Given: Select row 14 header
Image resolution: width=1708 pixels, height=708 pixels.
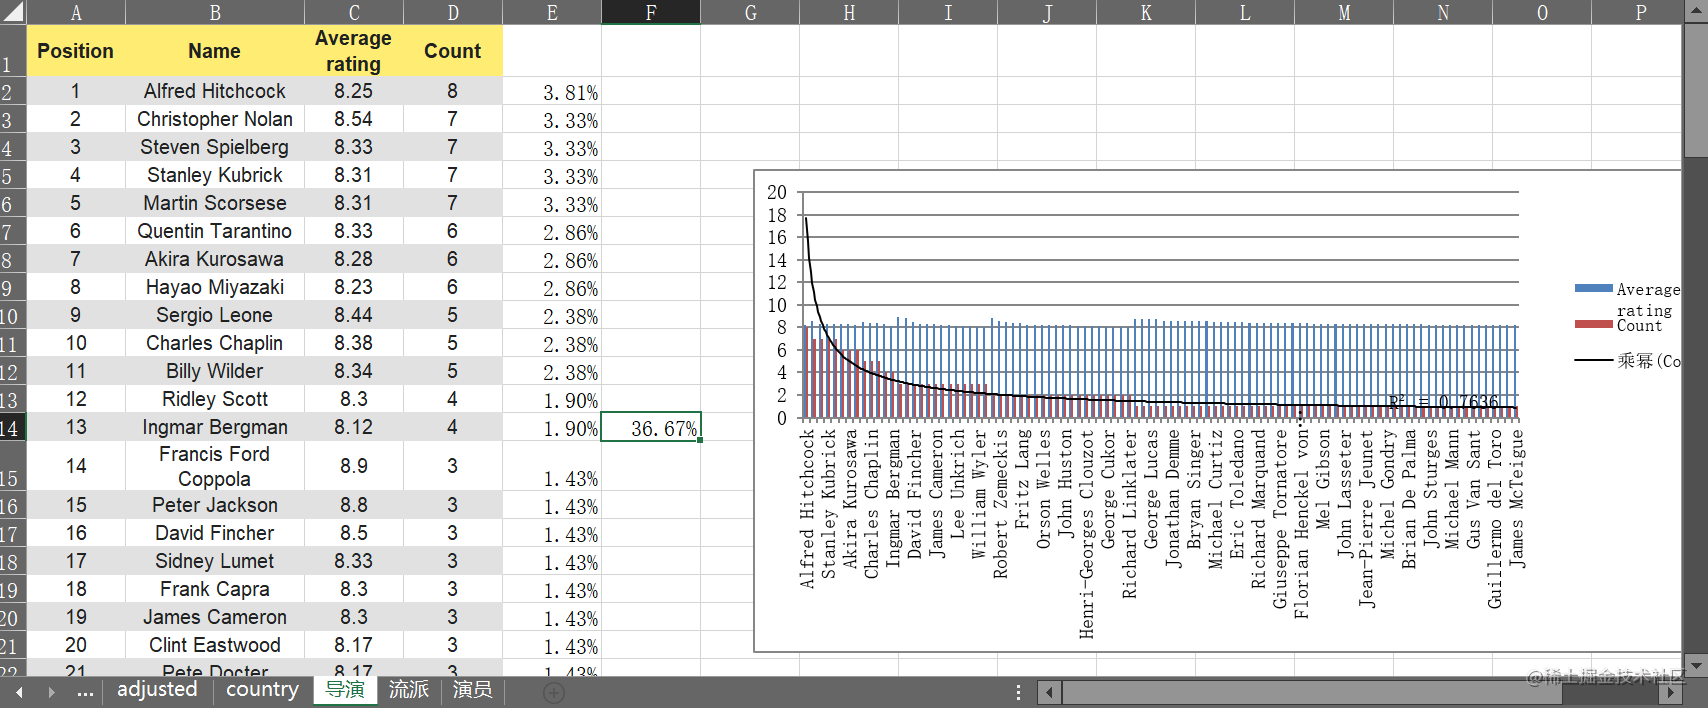Looking at the screenshot, I should click(13, 427).
